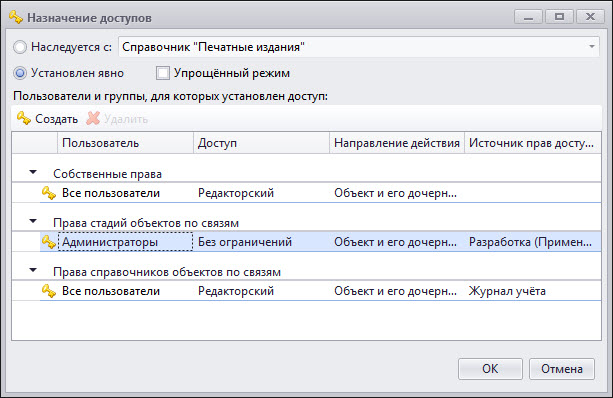Click key icon next to Журнал учёта row
The width and height of the screenshot is (613, 398).
pyautogui.click(x=49, y=291)
